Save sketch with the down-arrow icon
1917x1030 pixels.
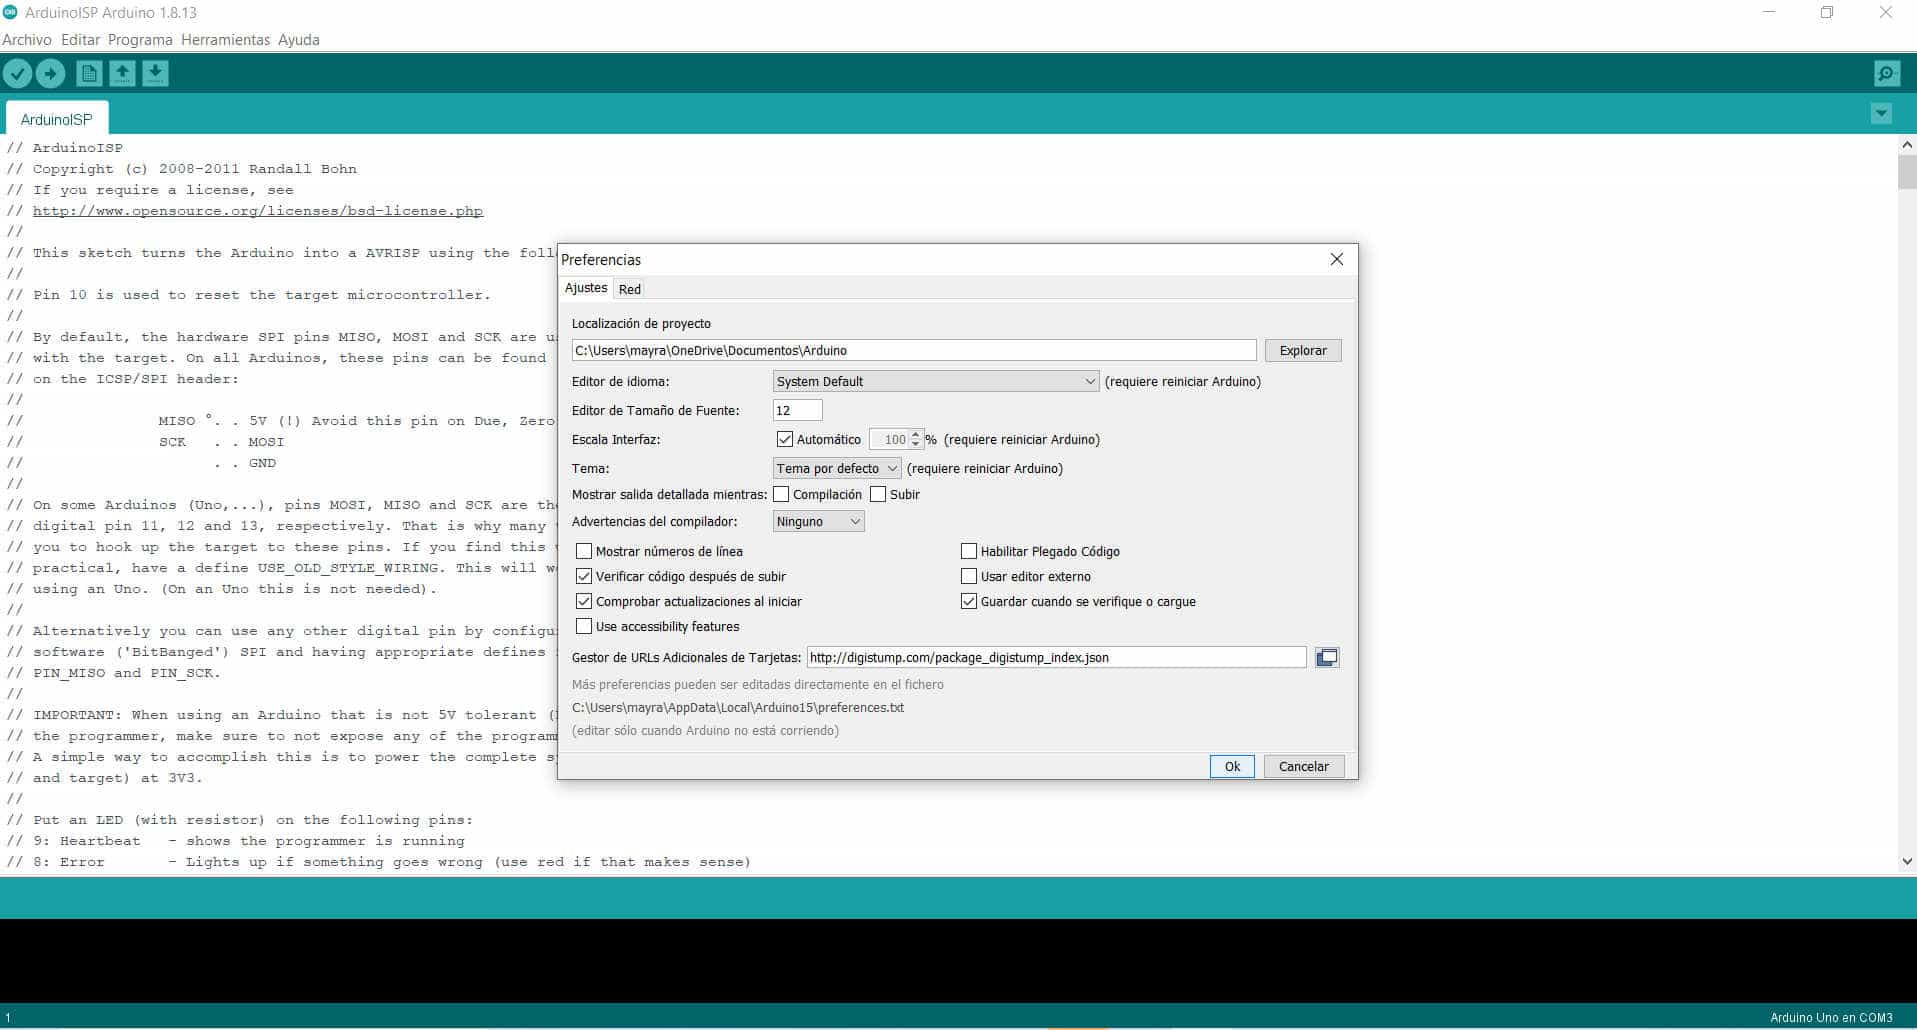pyautogui.click(x=155, y=73)
